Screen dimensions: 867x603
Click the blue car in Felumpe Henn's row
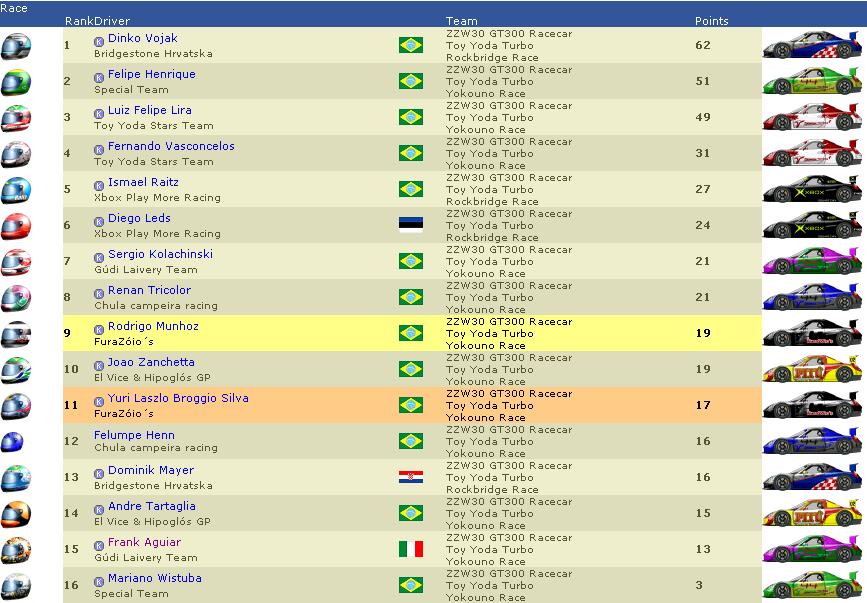click(x=812, y=441)
